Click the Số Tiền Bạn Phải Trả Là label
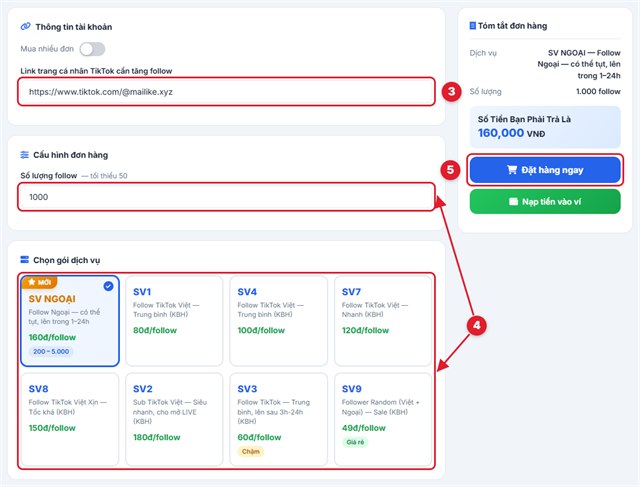 (524, 119)
